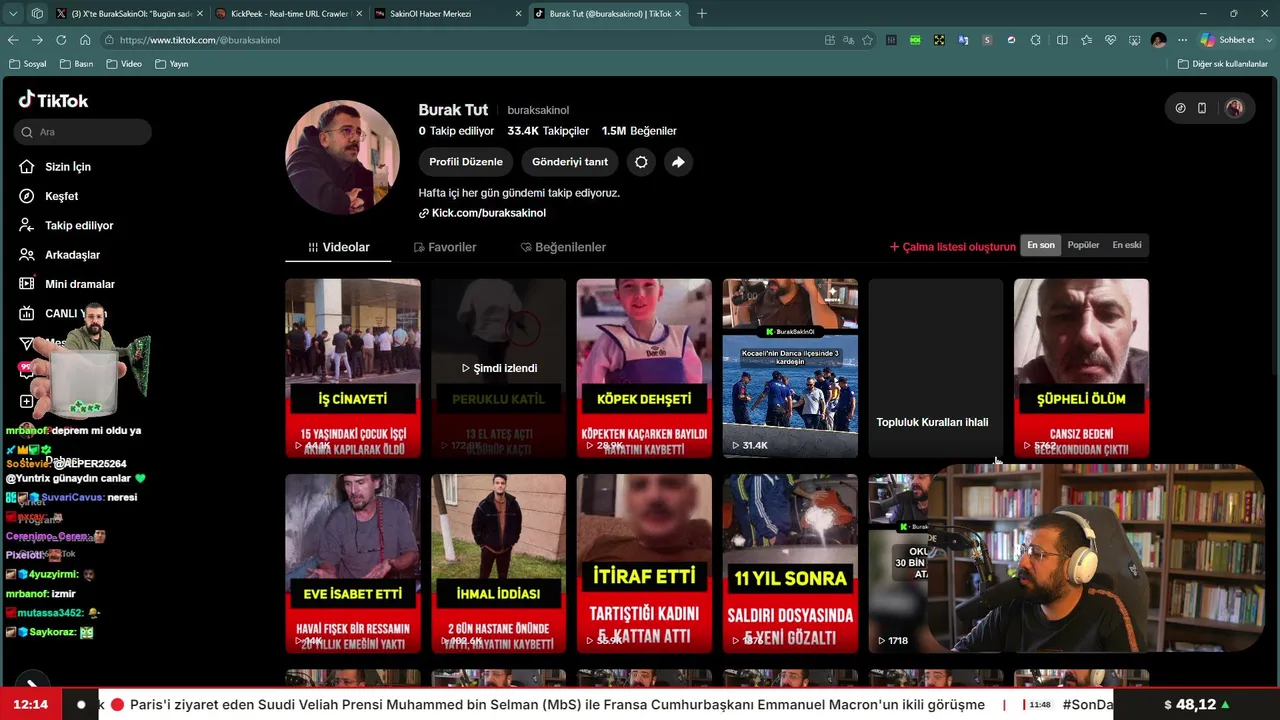1280x720 pixels.
Task: Open the Sohbet et Copilot chat
Action: [1227, 40]
